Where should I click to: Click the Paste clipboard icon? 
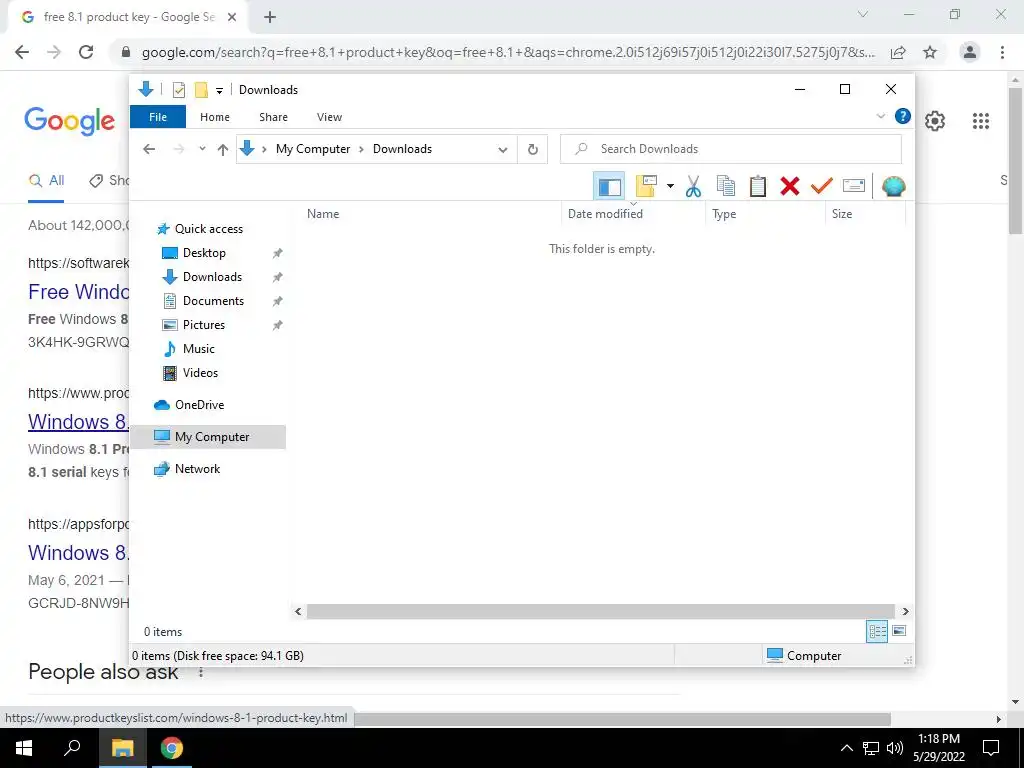(758, 187)
